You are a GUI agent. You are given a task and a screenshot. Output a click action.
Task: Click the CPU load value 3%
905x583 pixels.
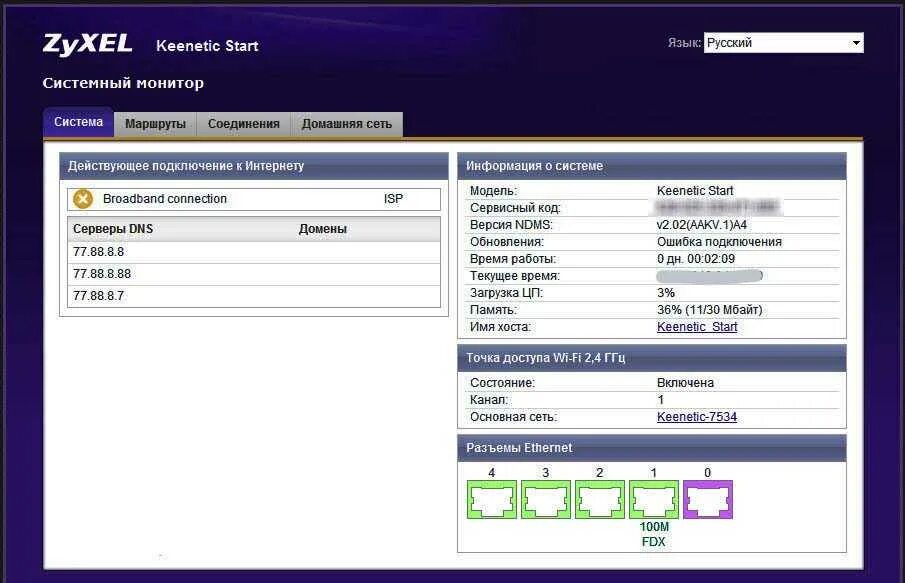(x=665, y=293)
